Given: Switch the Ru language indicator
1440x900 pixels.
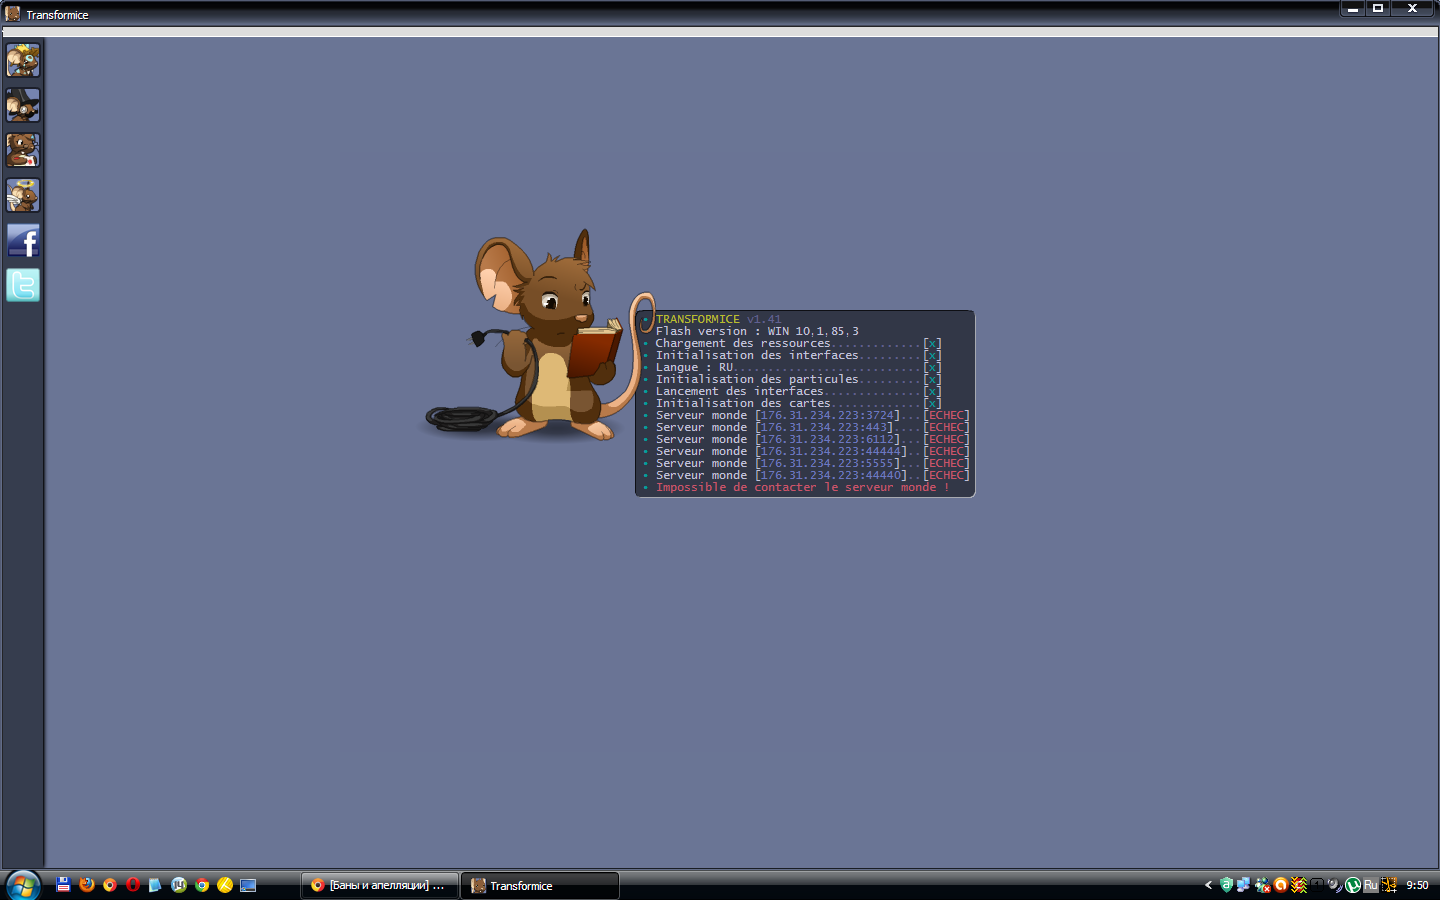Looking at the screenshot, I should point(1371,885).
